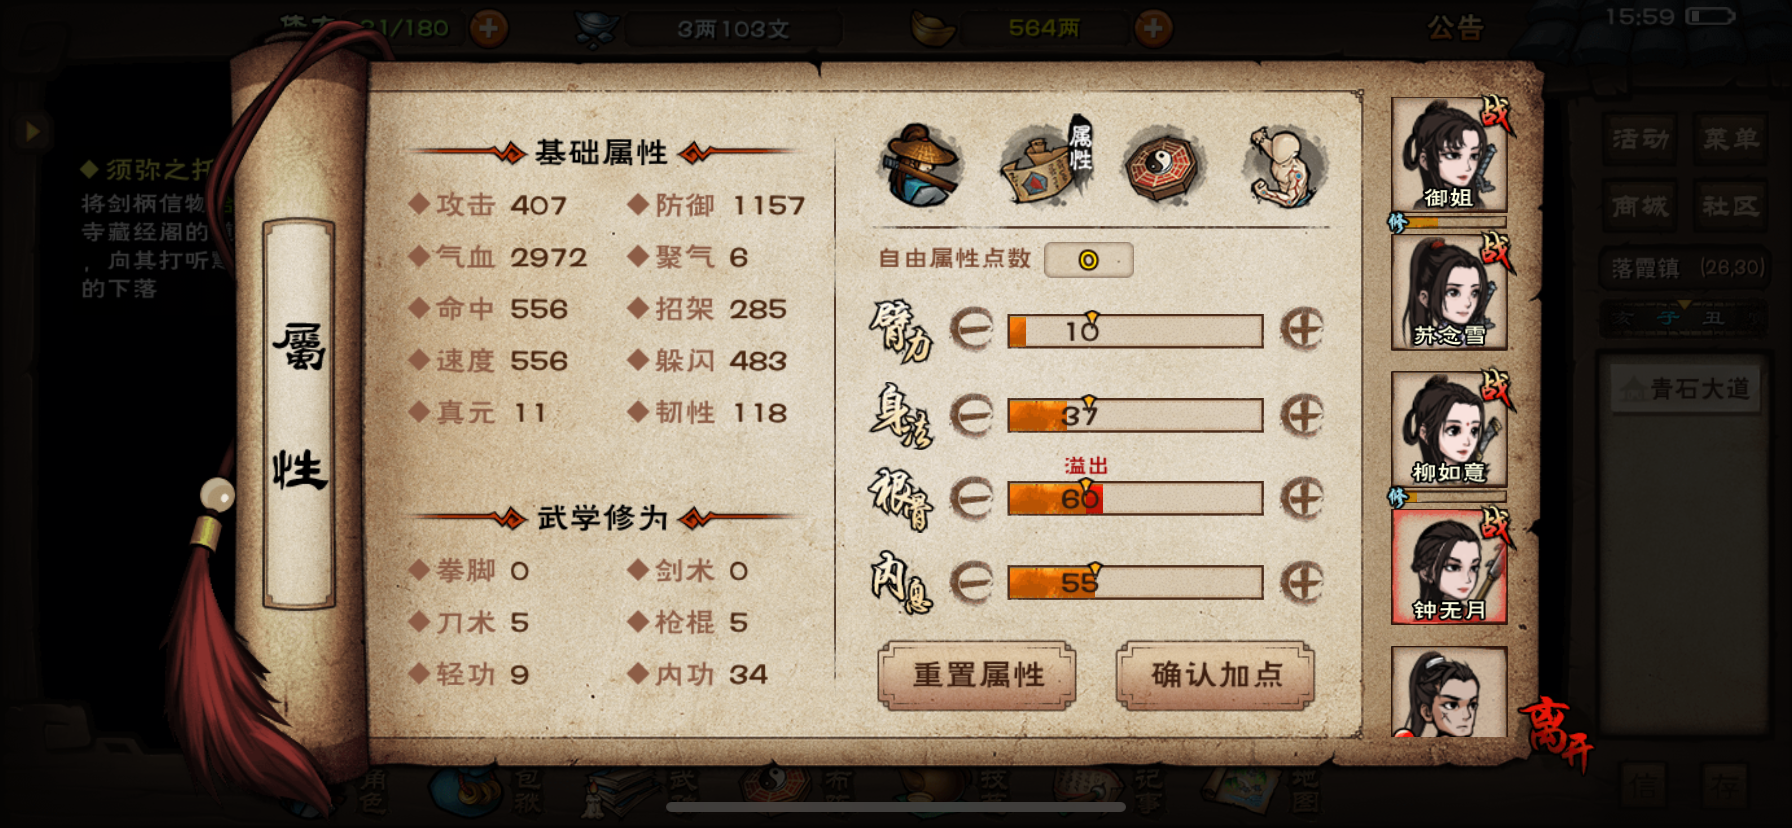Click the red 离开 leave icon
Screen dimensions: 1792x828
pyautogui.click(x=1553, y=734)
